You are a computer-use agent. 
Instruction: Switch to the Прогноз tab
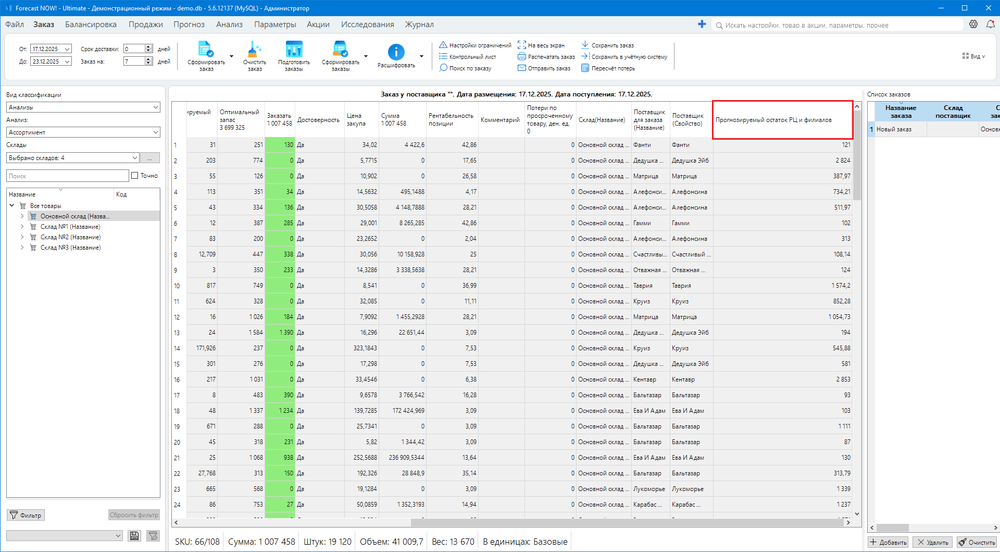click(x=188, y=22)
